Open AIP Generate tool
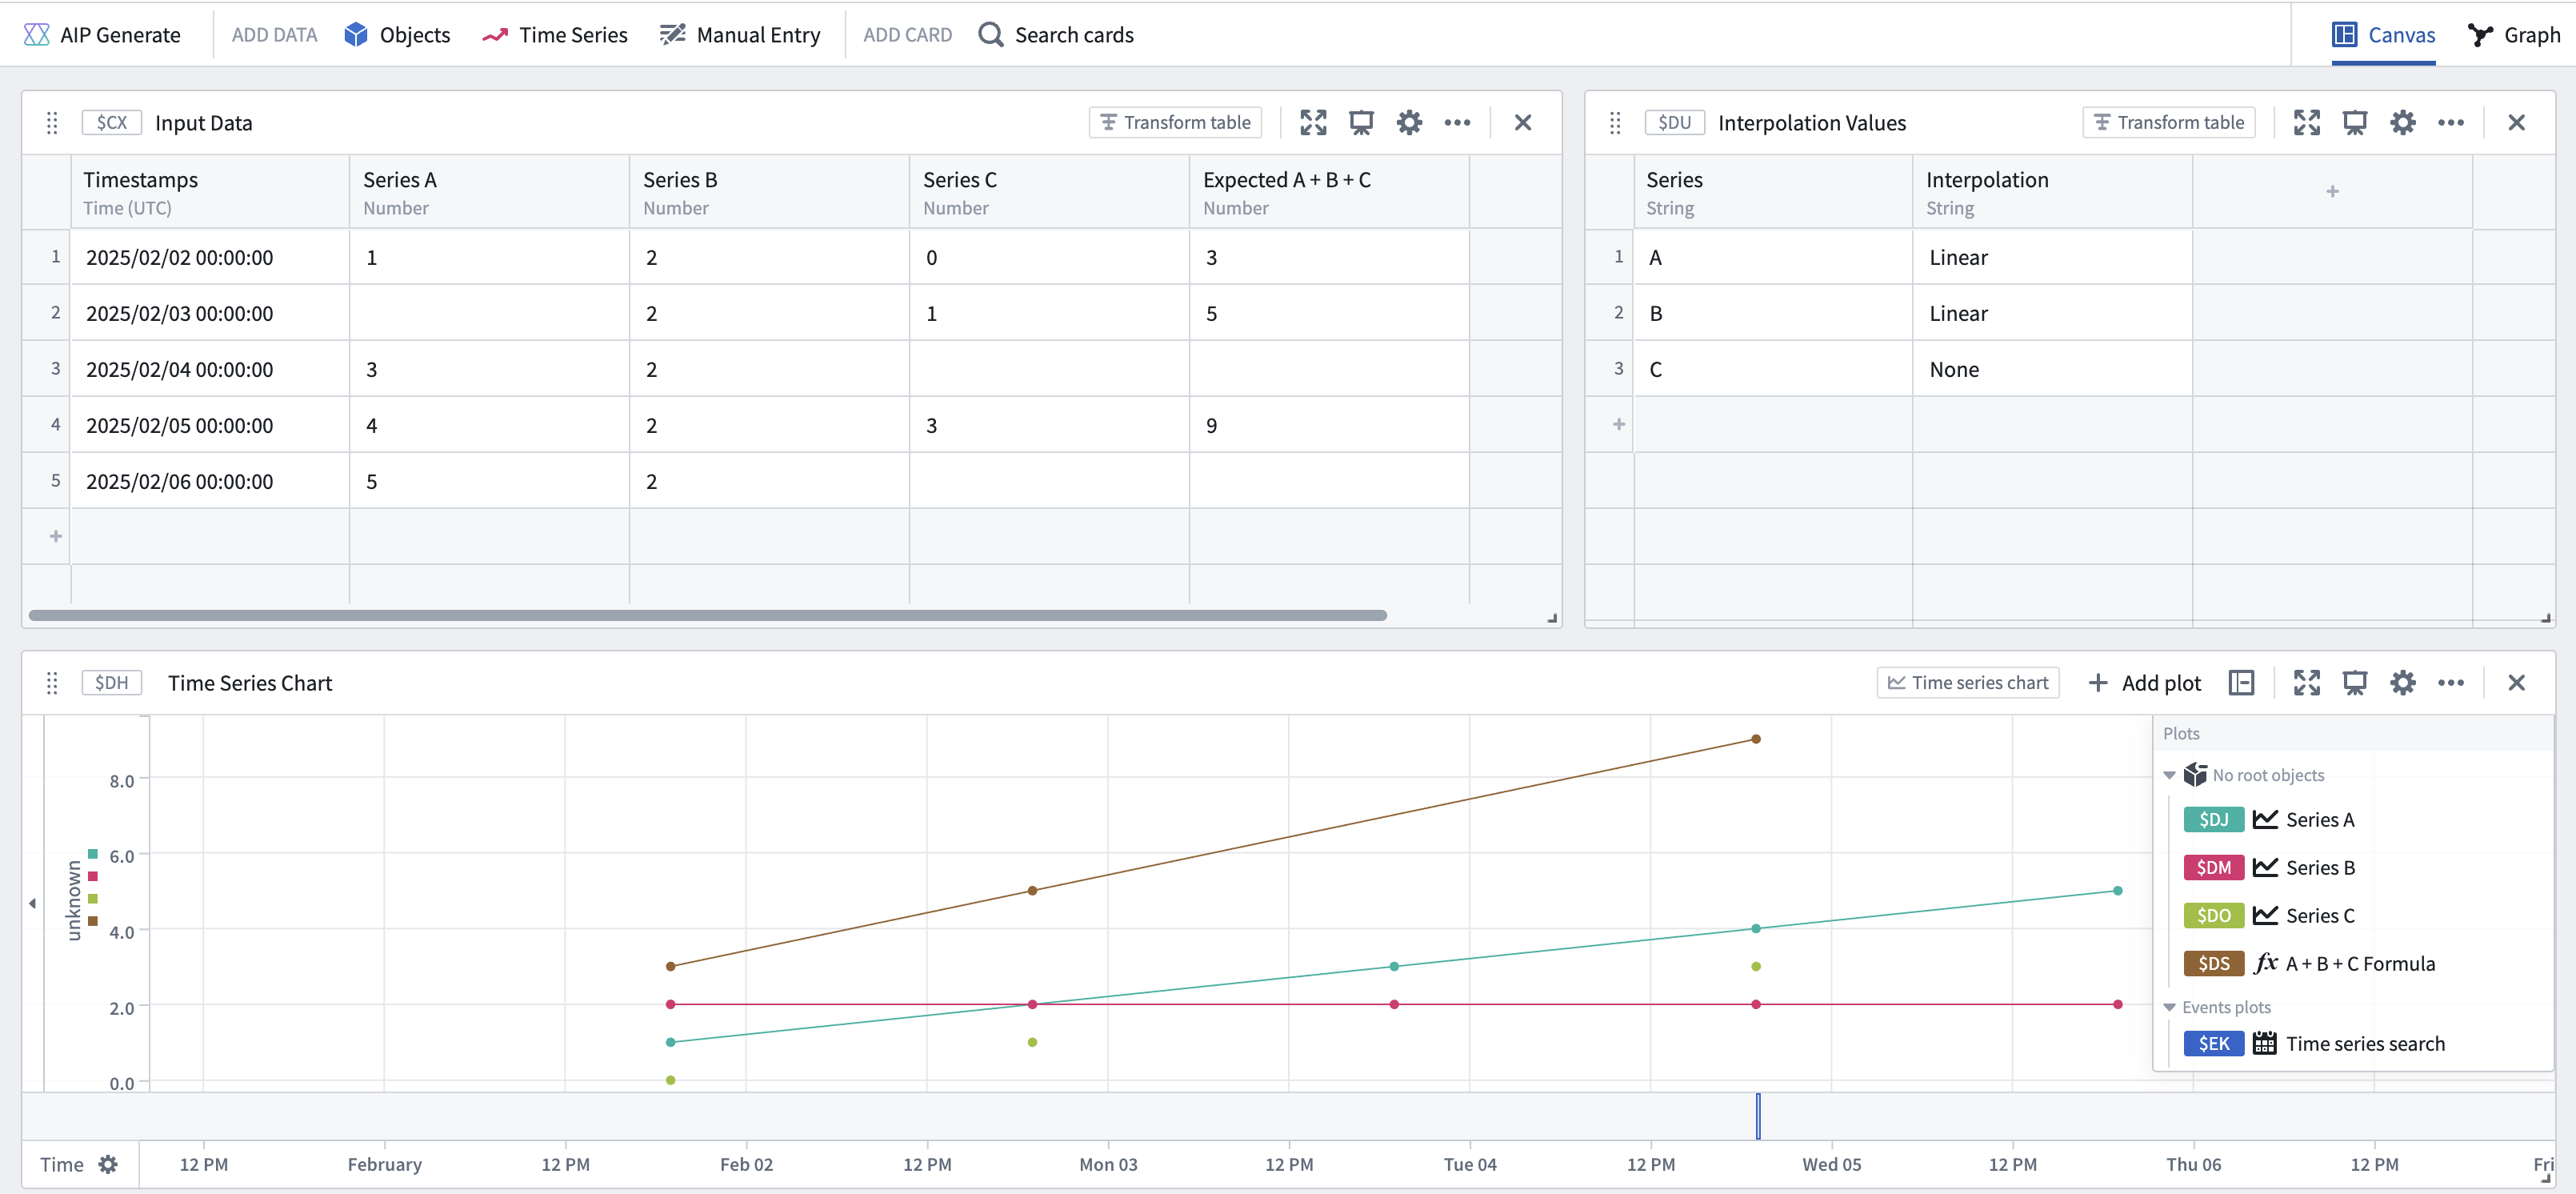The height and width of the screenshot is (1194, 2576). pos(101,35)
